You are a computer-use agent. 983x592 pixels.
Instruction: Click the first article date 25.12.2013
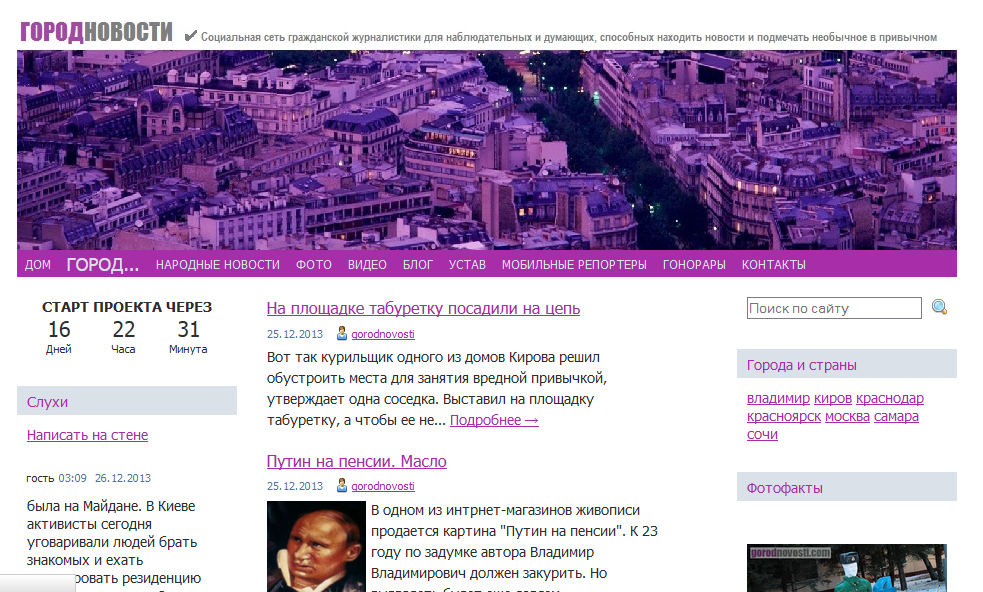point(295,334)
